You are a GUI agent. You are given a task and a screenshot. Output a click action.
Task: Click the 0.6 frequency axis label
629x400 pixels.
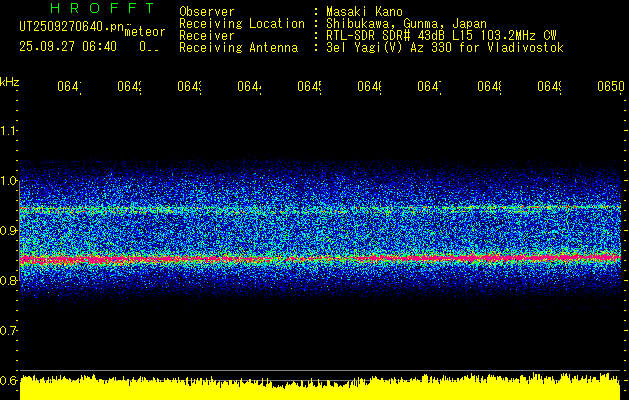pyautogui.click(x=9, y=380)
